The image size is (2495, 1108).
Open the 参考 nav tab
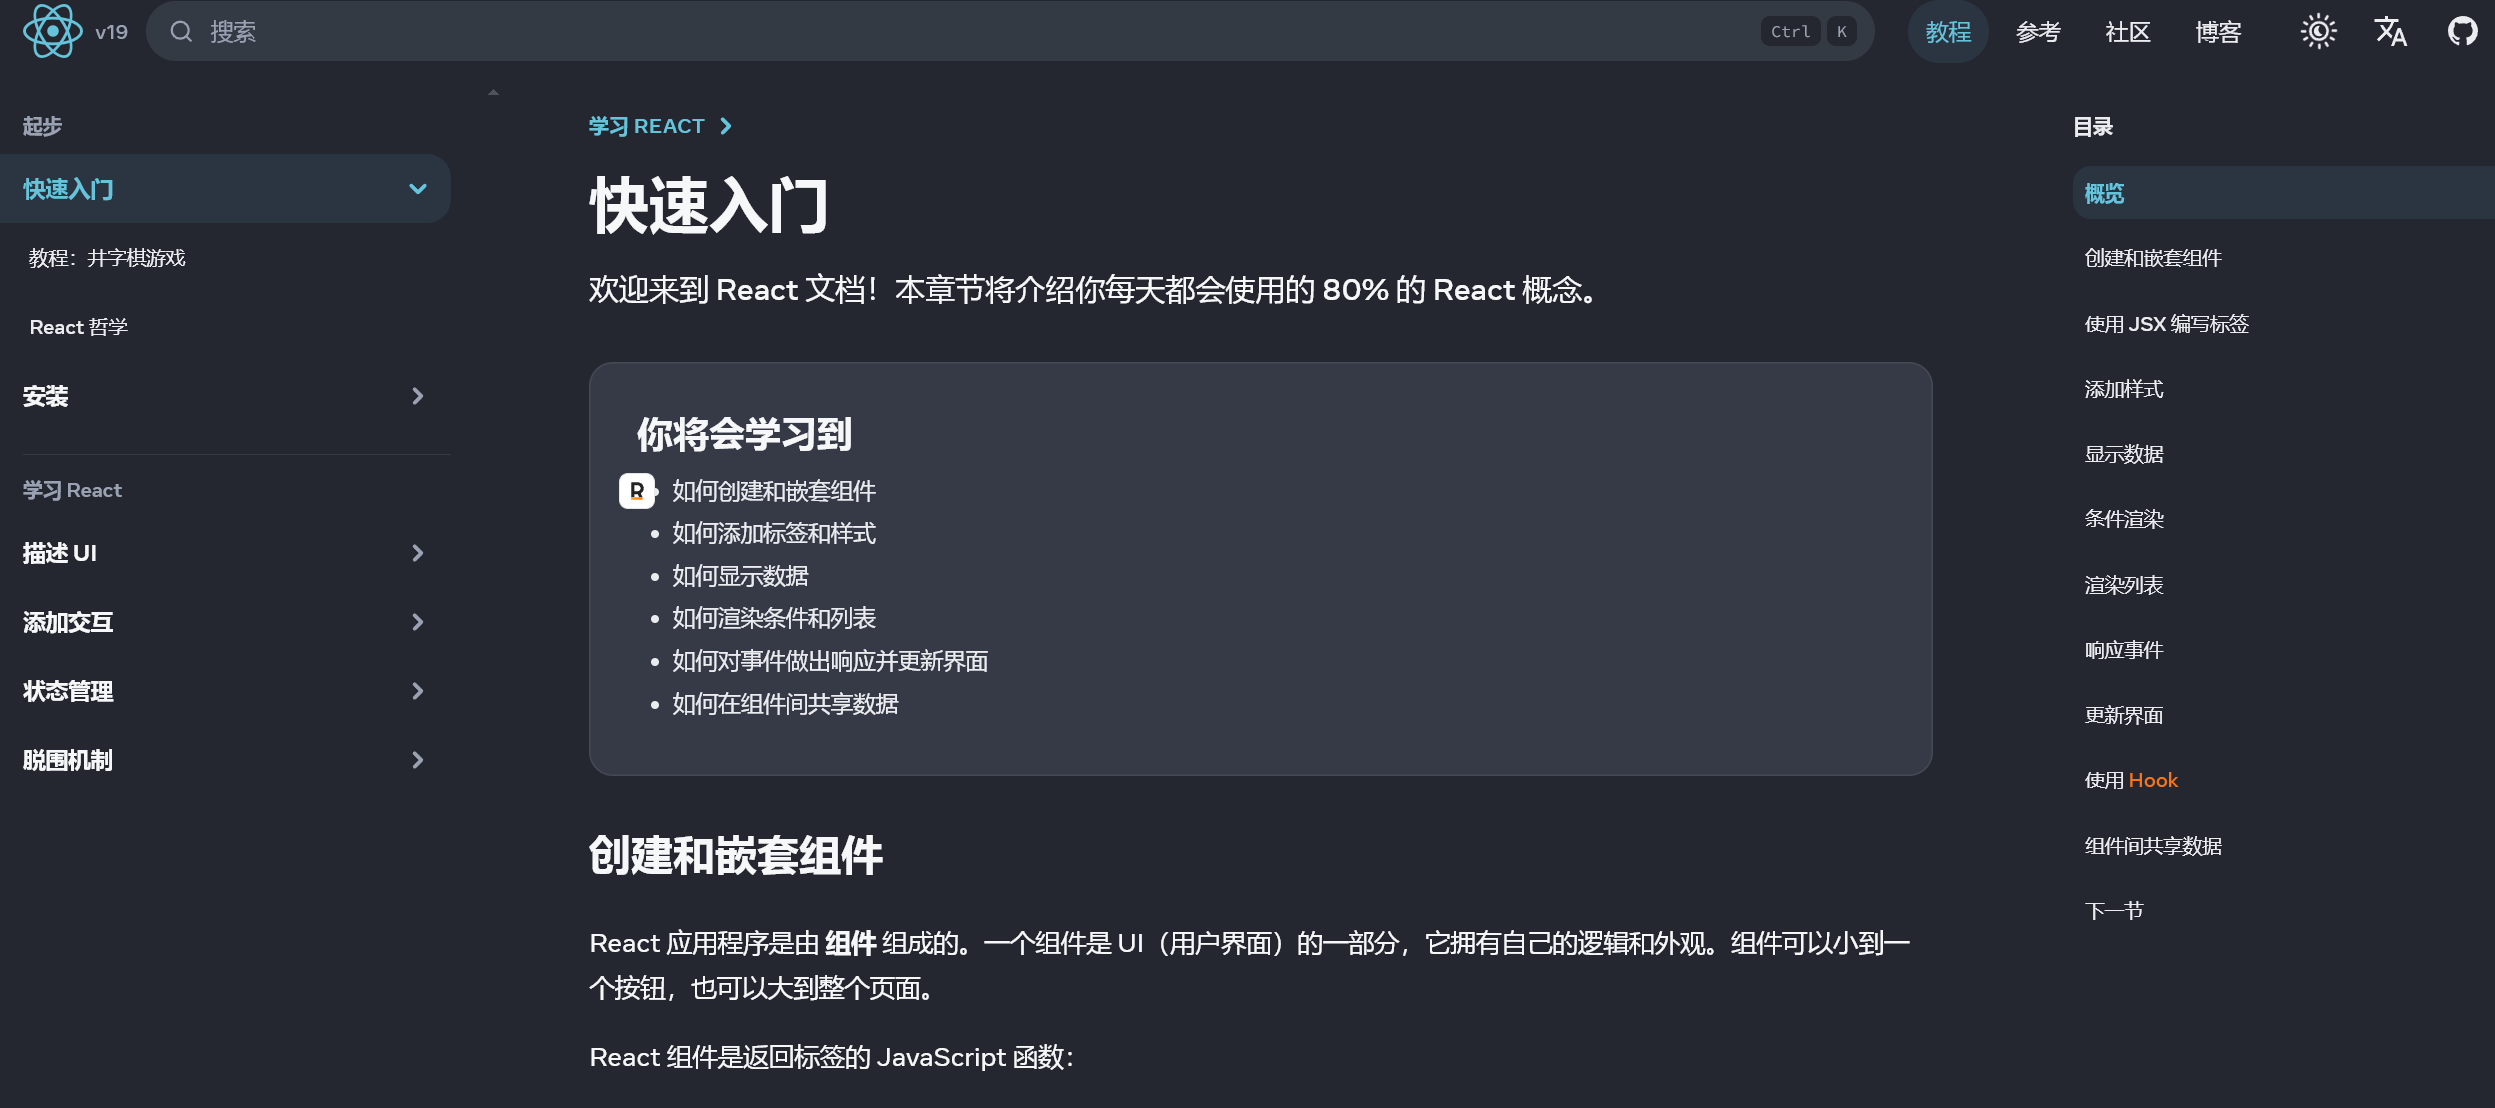(2038, 32)
